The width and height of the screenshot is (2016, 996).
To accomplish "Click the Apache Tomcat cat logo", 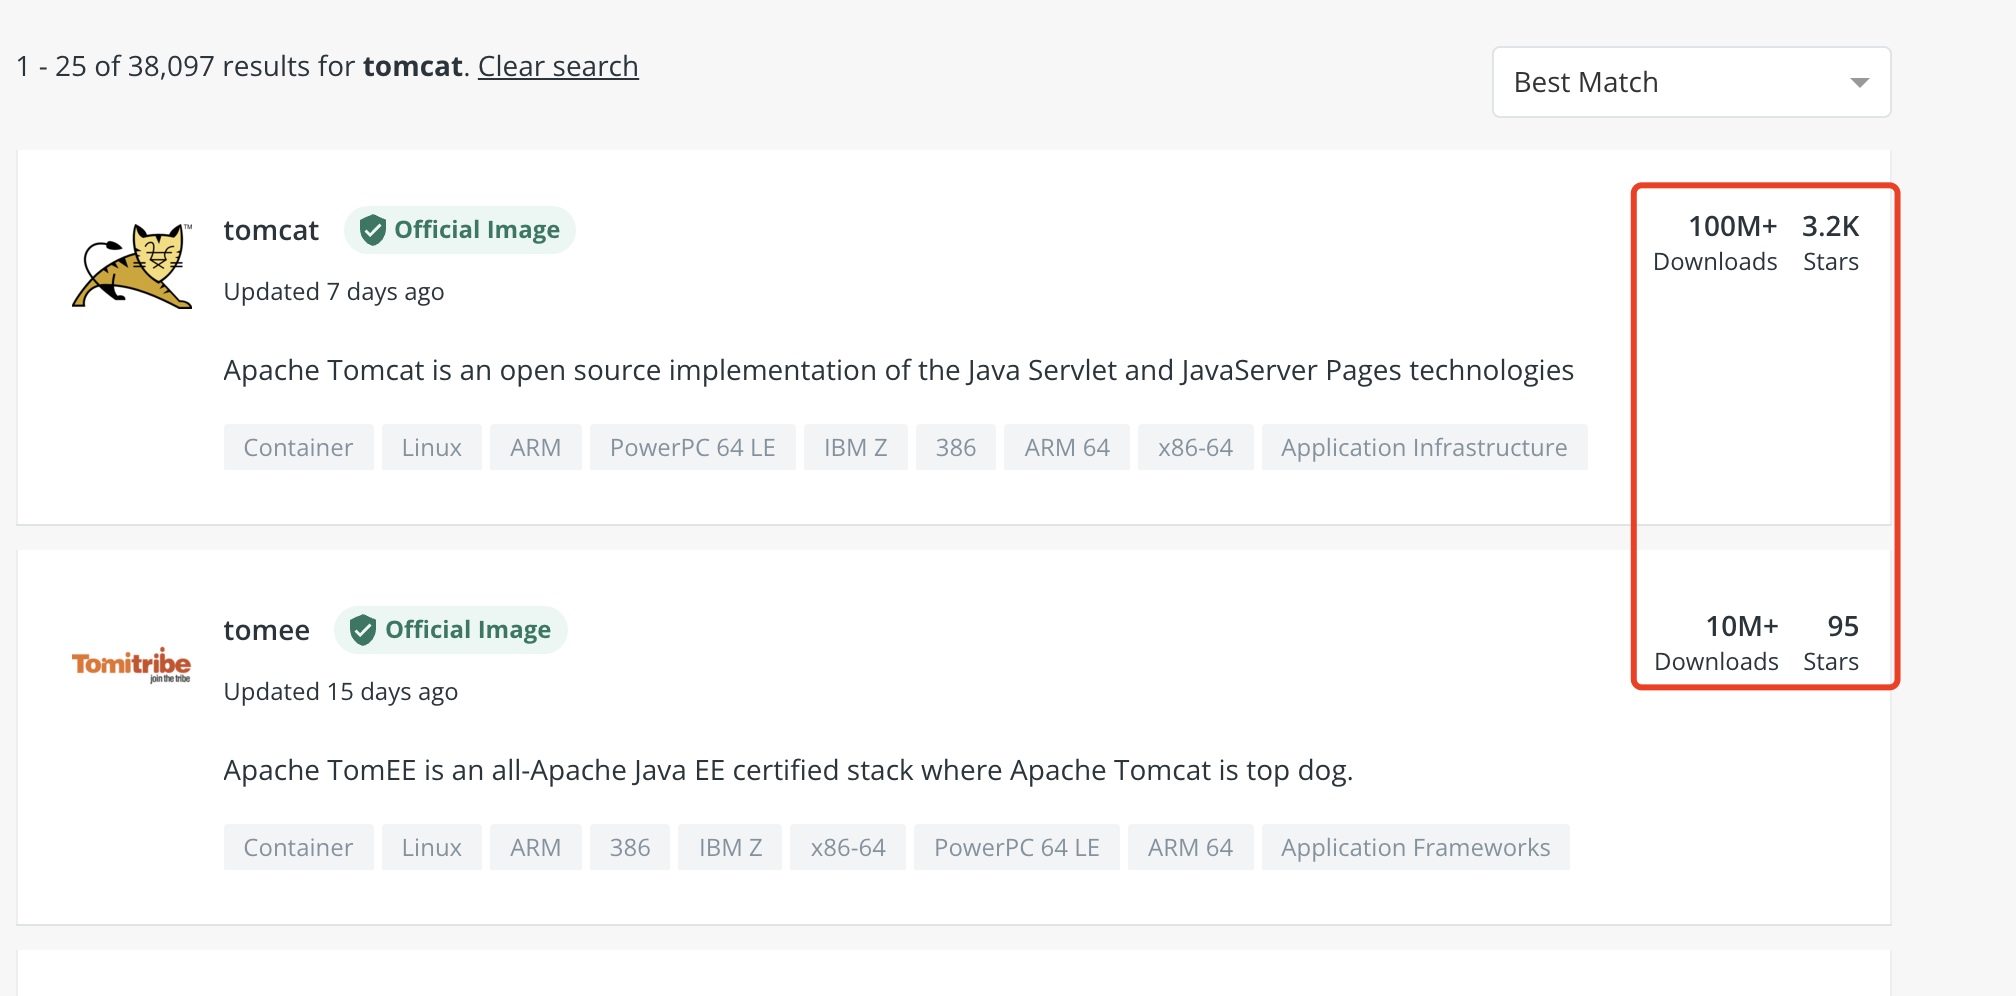I will [132, 266].
